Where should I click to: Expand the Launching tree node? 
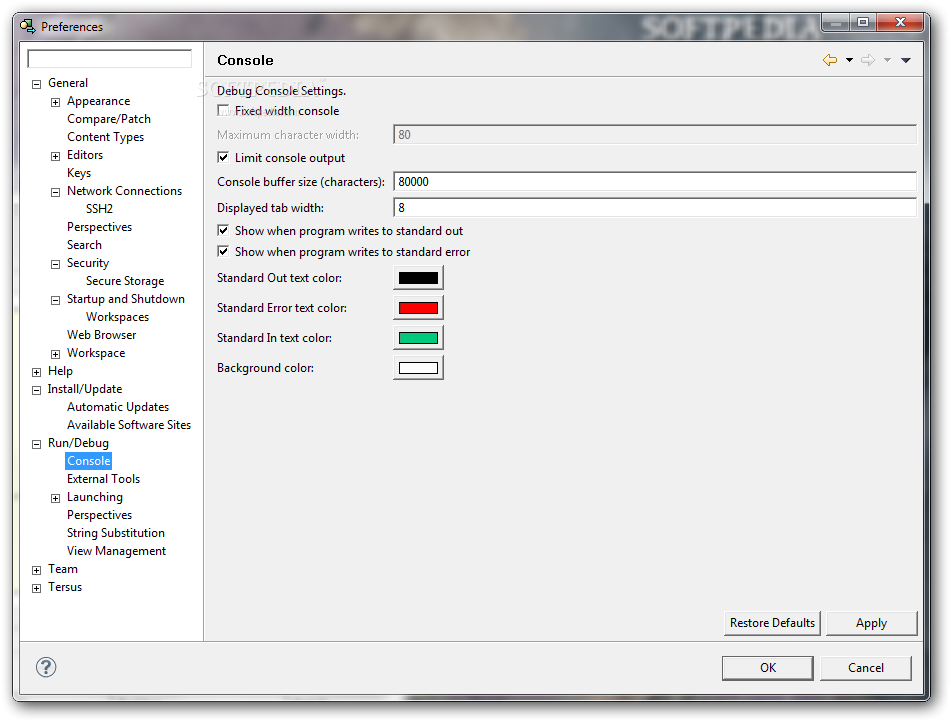tap(55, 499)
